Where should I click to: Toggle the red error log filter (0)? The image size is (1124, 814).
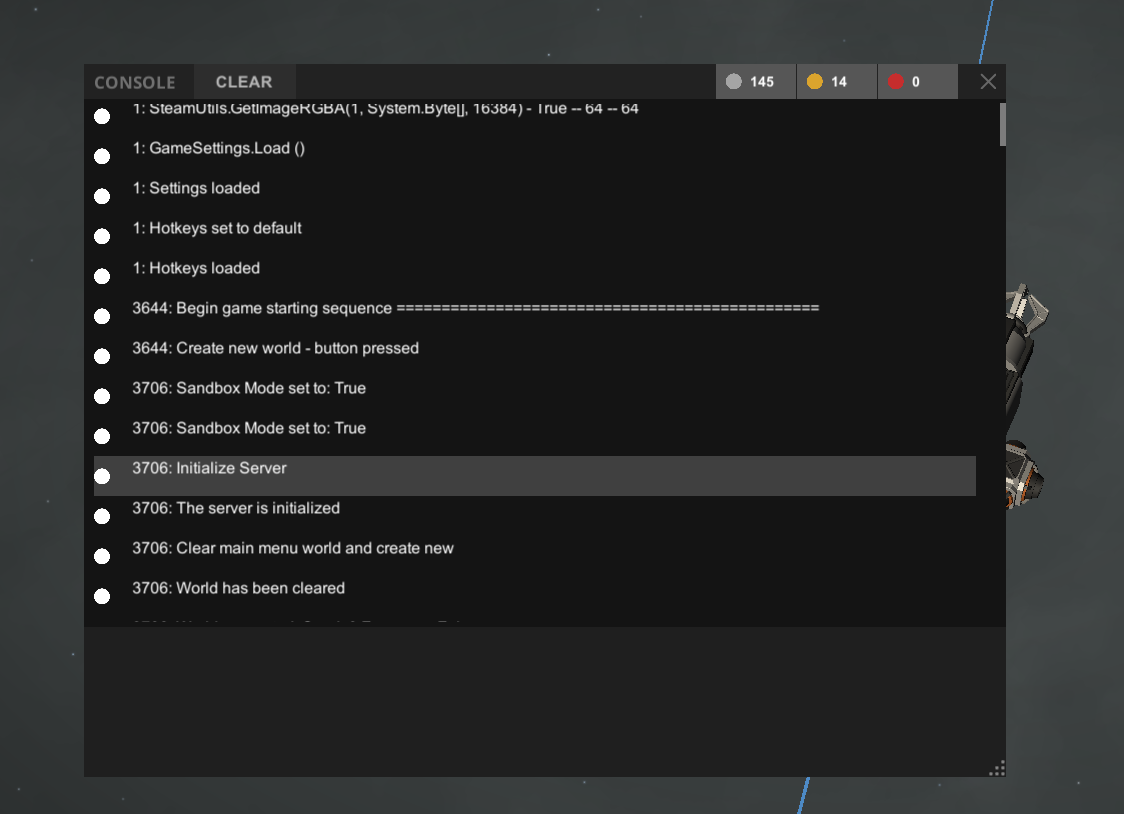click(916, 82)
